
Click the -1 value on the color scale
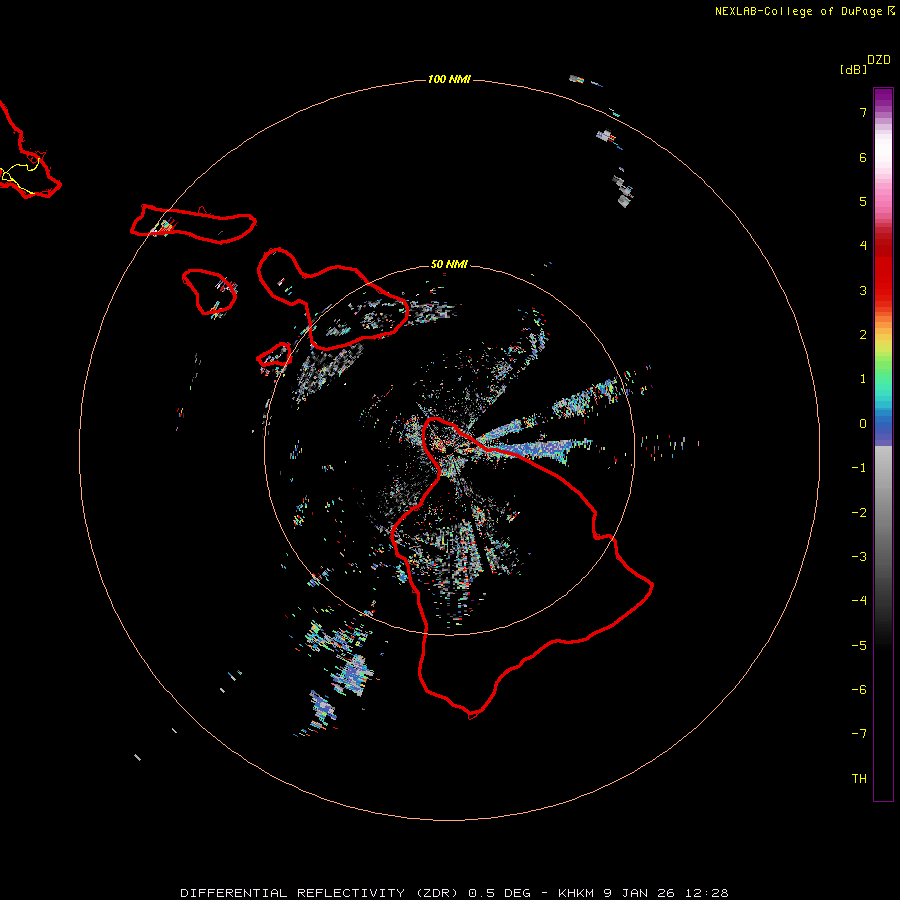point(859,468)
